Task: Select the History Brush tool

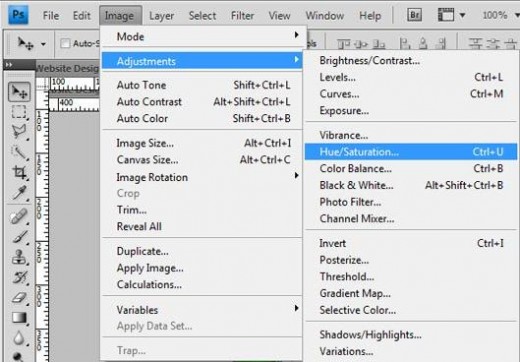Action: pos(19,277)
